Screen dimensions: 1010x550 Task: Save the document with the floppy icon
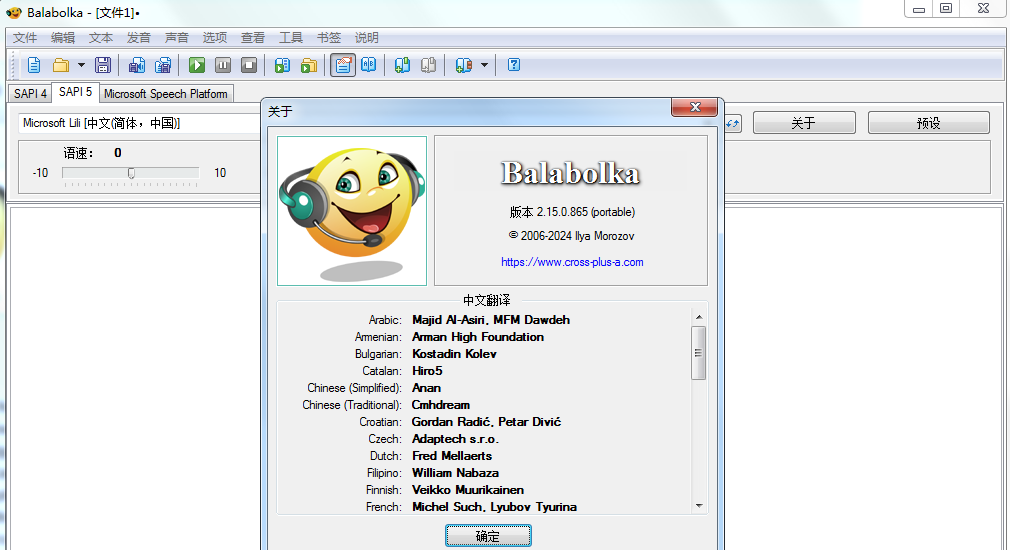pyautogui.click(x=102, y=65)
